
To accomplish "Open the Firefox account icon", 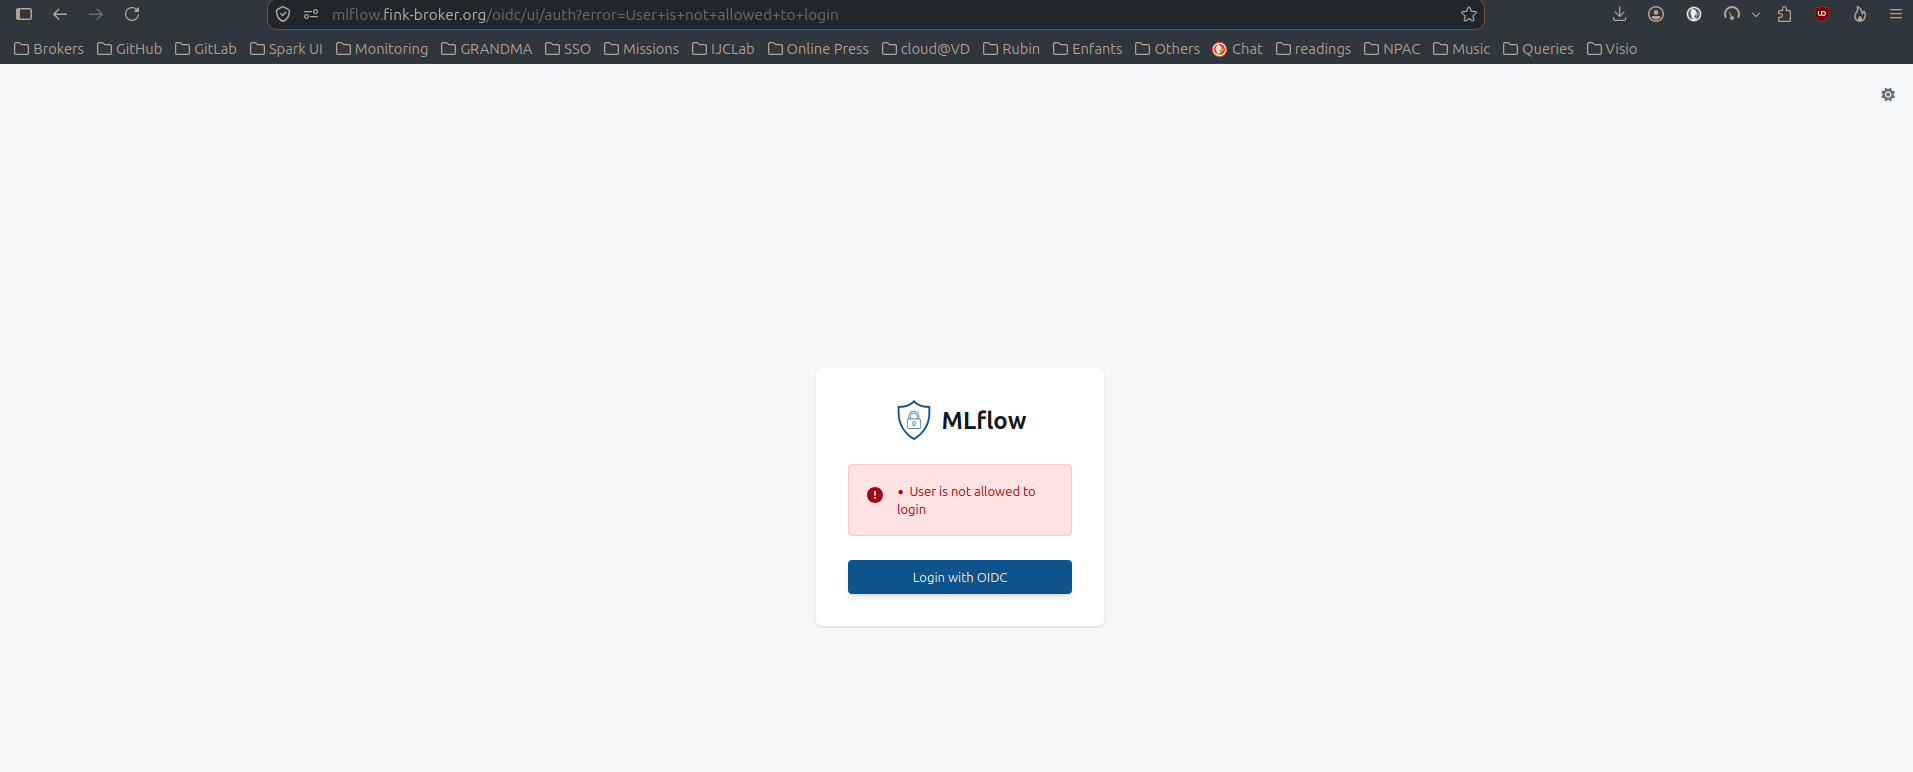I will (x=1656, y=14).
